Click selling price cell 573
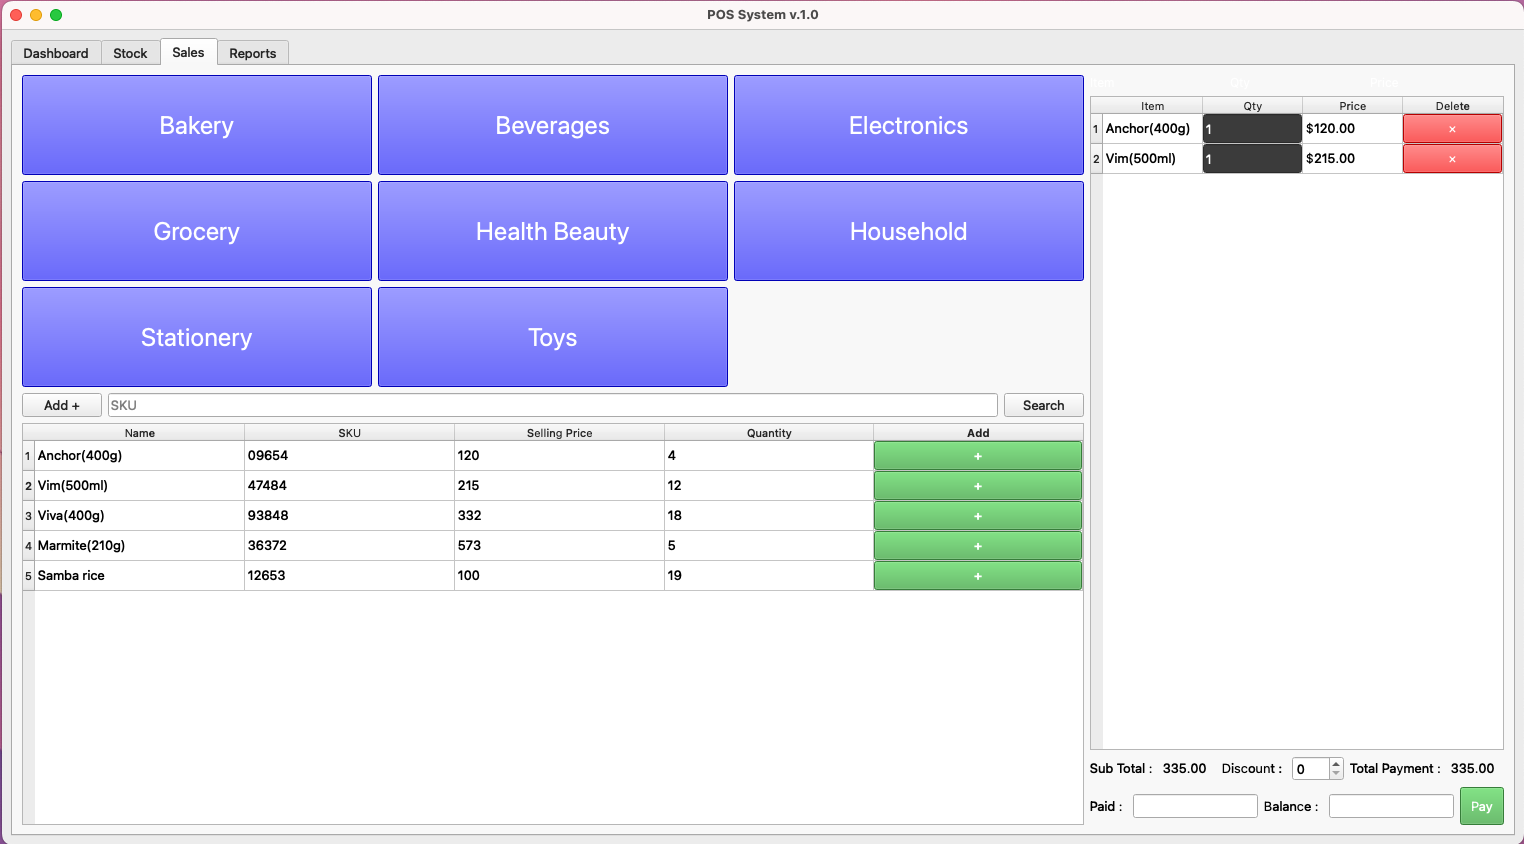 click(560, 545)
